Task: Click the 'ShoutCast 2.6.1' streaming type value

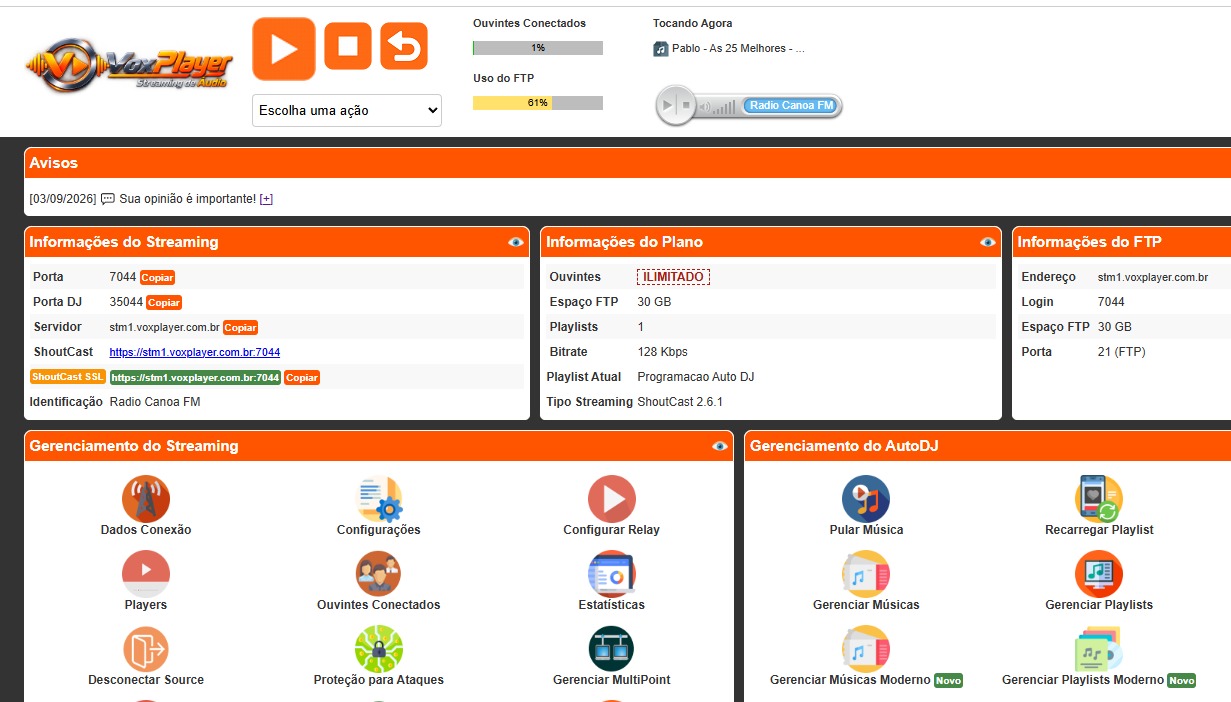Action: pyautogui.click(x=680, y=402)
